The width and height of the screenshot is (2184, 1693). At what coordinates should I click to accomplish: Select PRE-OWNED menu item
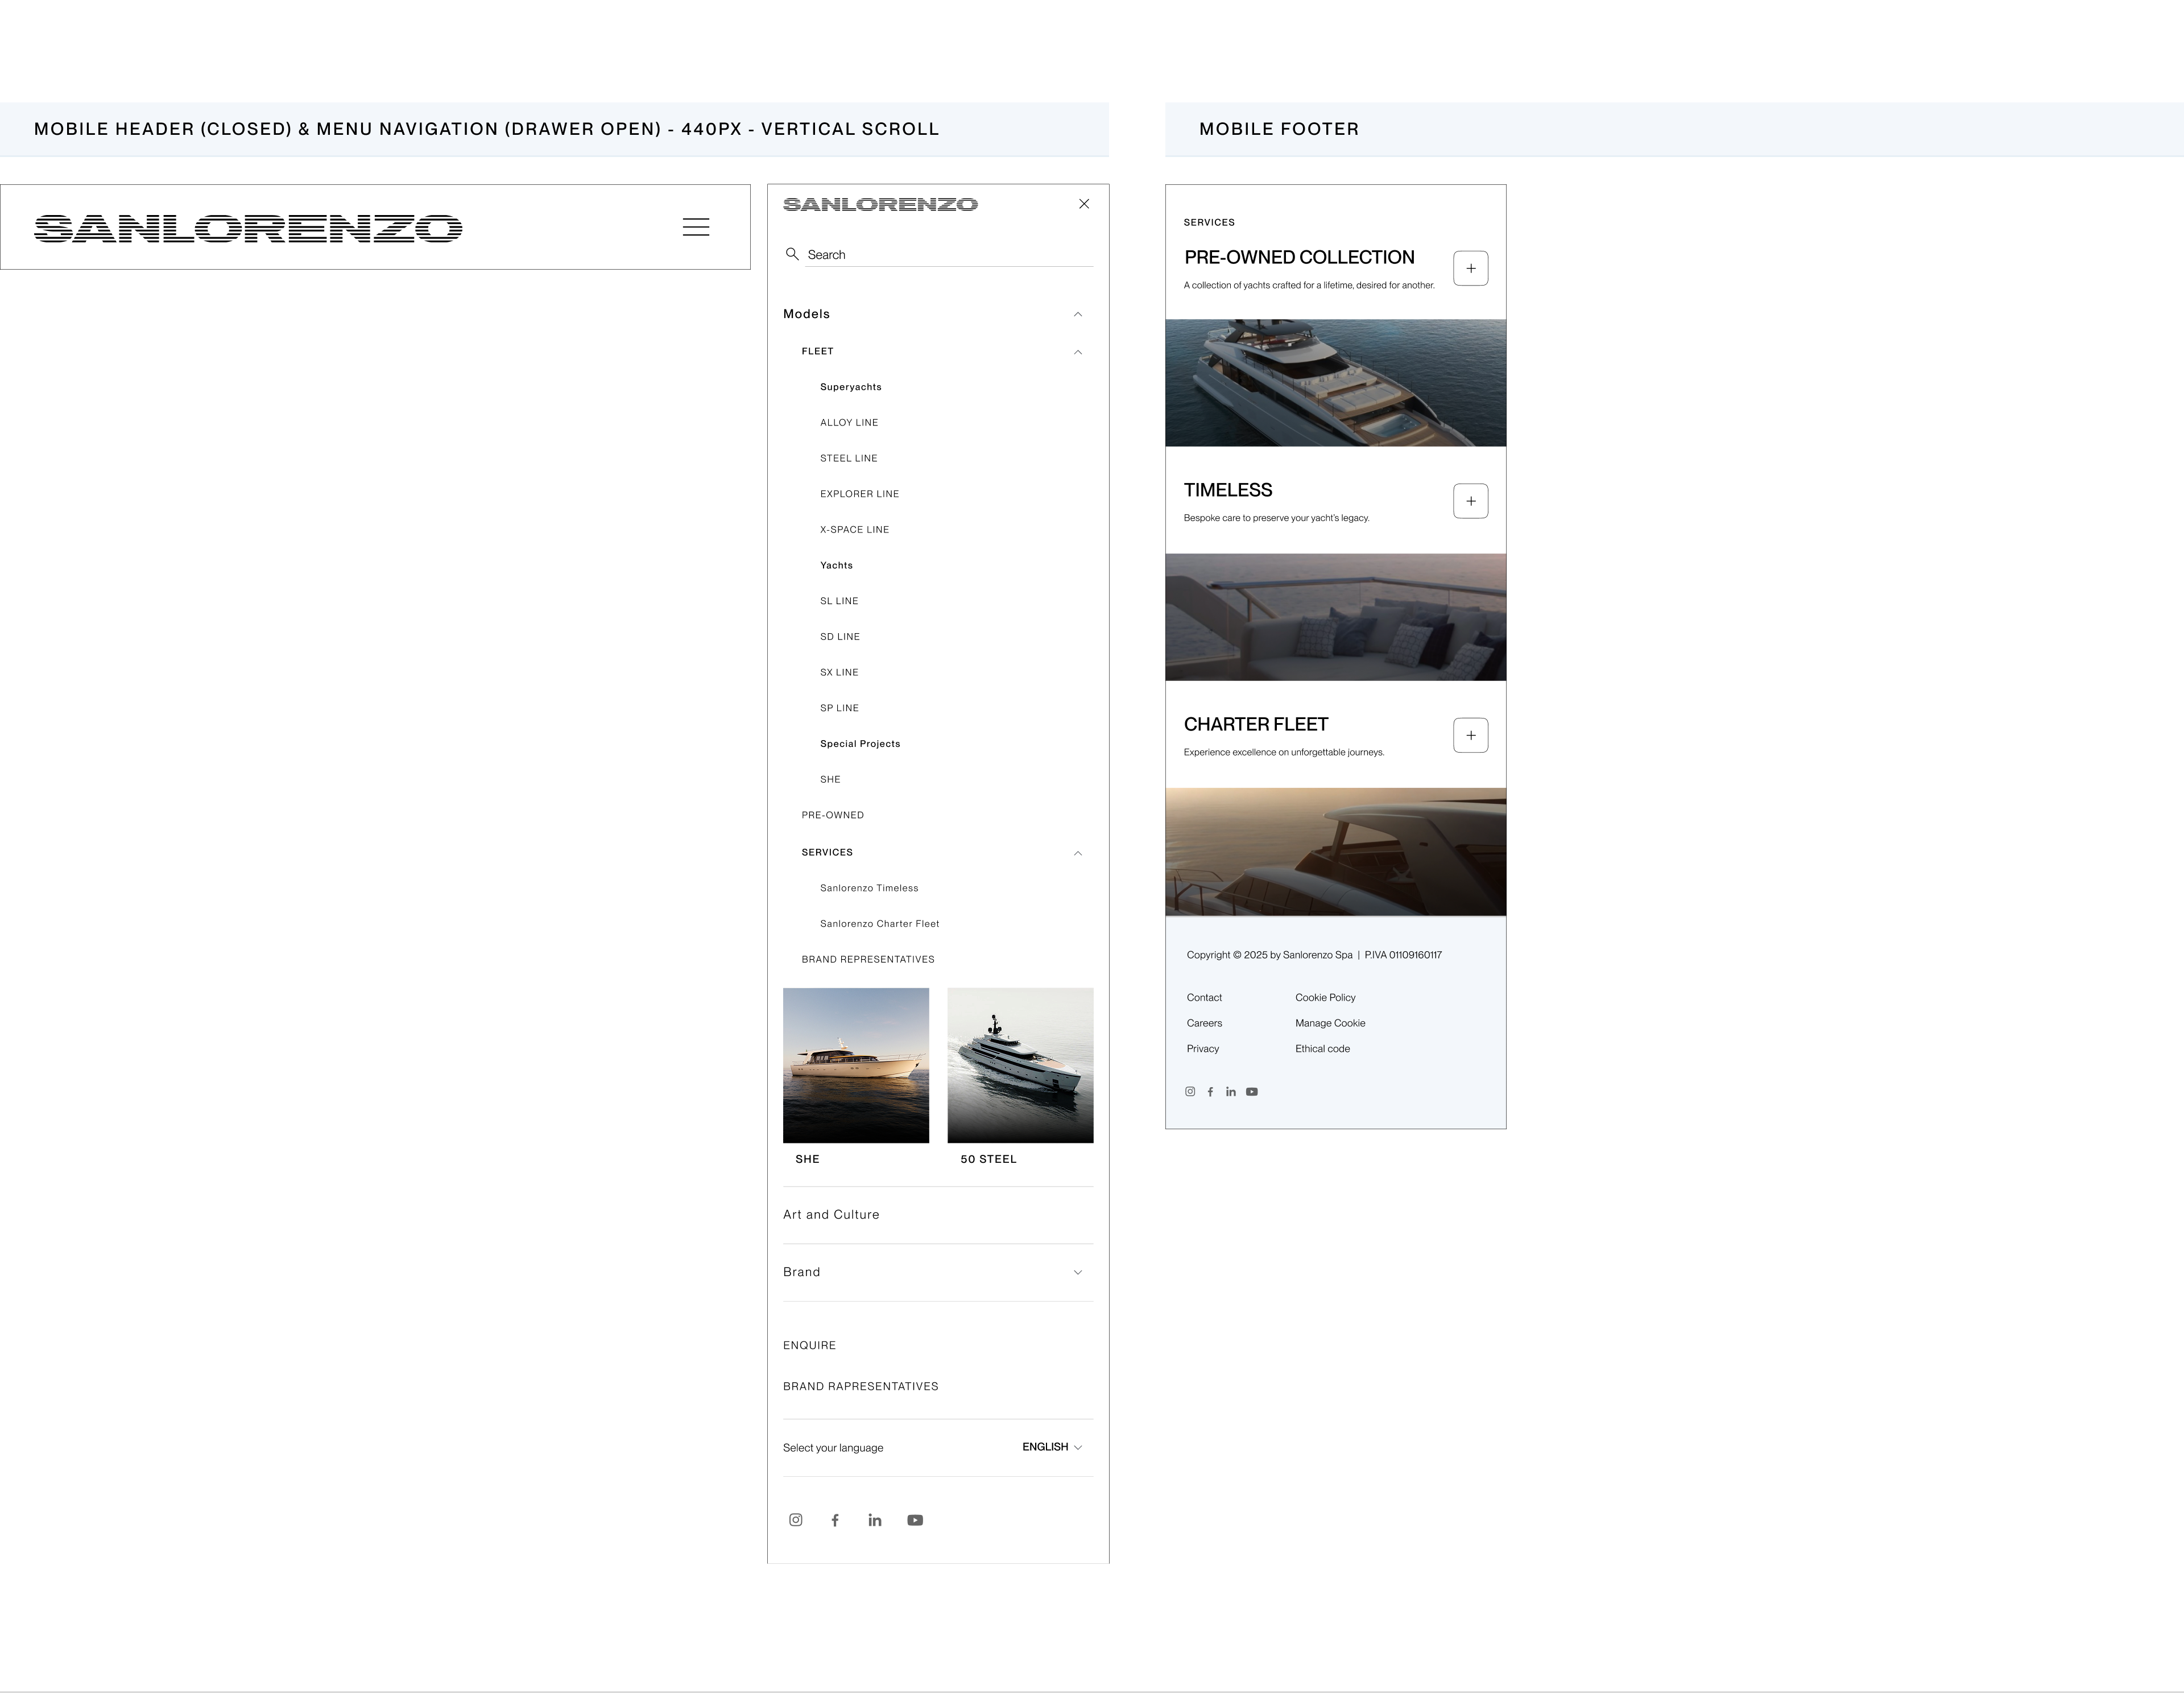pyautogui.click(x=833, y=815)
